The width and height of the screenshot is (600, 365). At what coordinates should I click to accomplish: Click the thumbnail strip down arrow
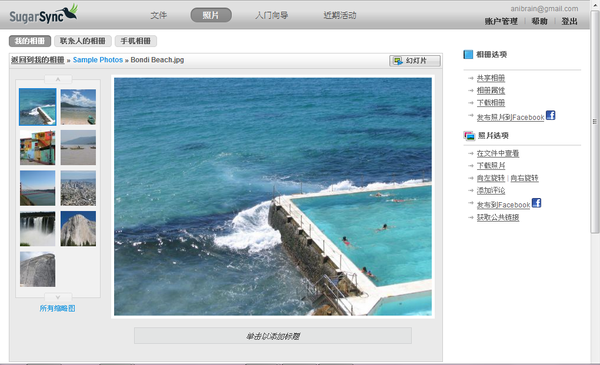click(x=58, y=297)
